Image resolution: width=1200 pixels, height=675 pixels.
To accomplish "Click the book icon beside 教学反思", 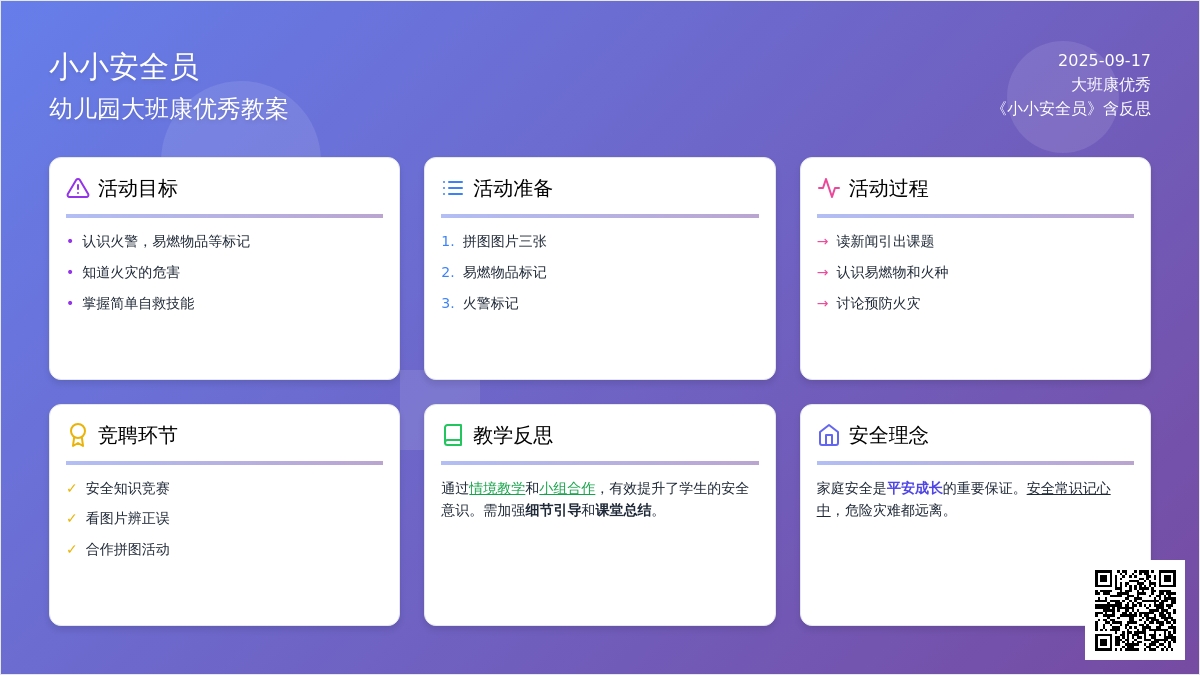I will (x=453, y=435).
